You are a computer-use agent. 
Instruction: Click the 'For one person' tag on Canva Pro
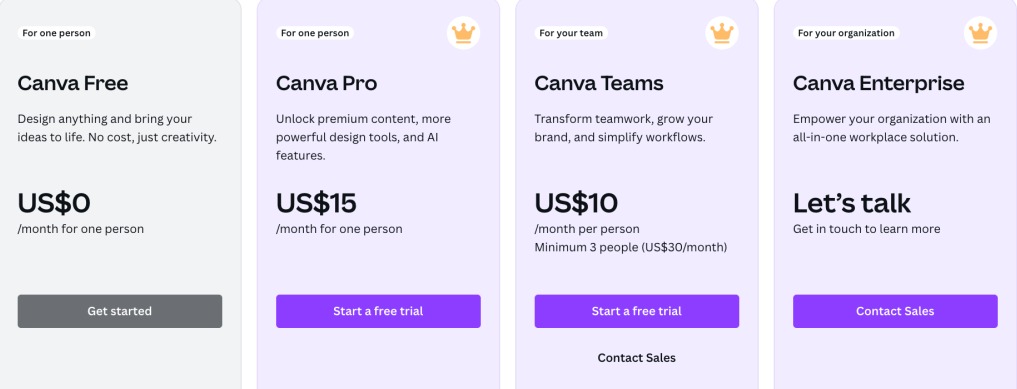point(315,33)
